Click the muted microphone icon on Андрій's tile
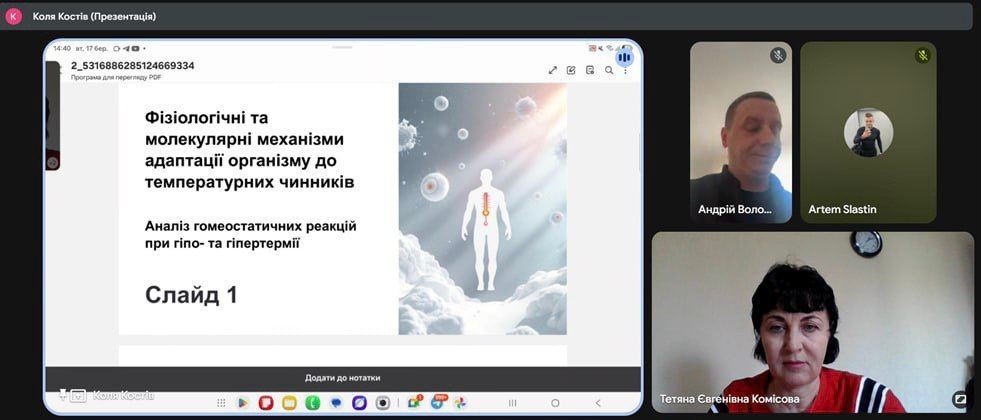 (x=778, y=55)
